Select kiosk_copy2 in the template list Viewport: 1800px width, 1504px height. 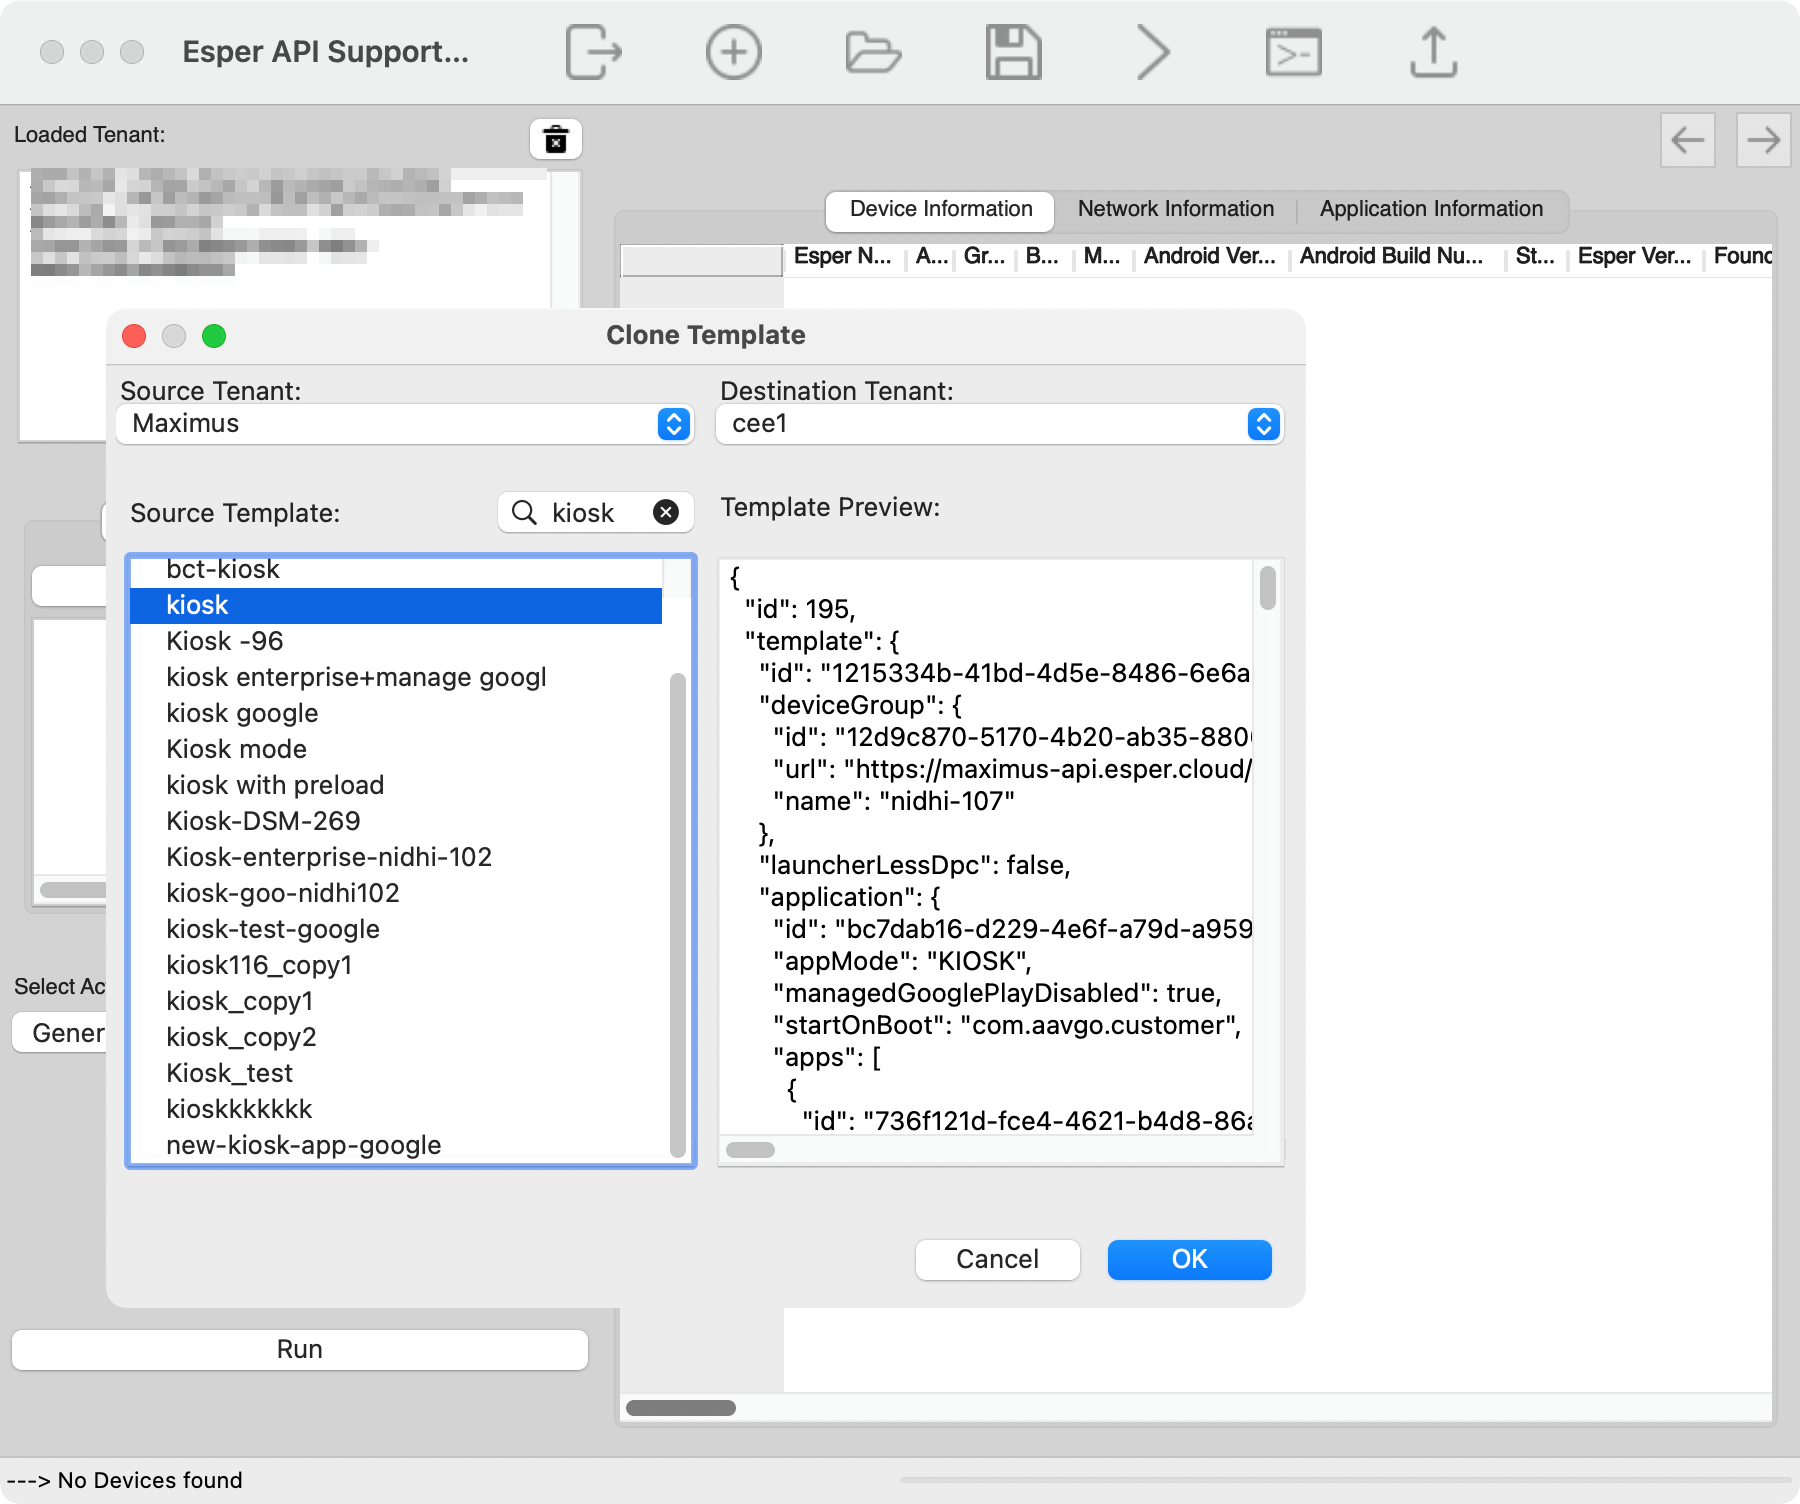[241, 1037]
